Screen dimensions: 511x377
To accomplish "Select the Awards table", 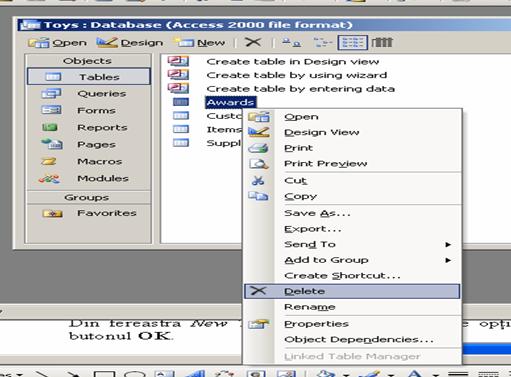I will (230, 102).
